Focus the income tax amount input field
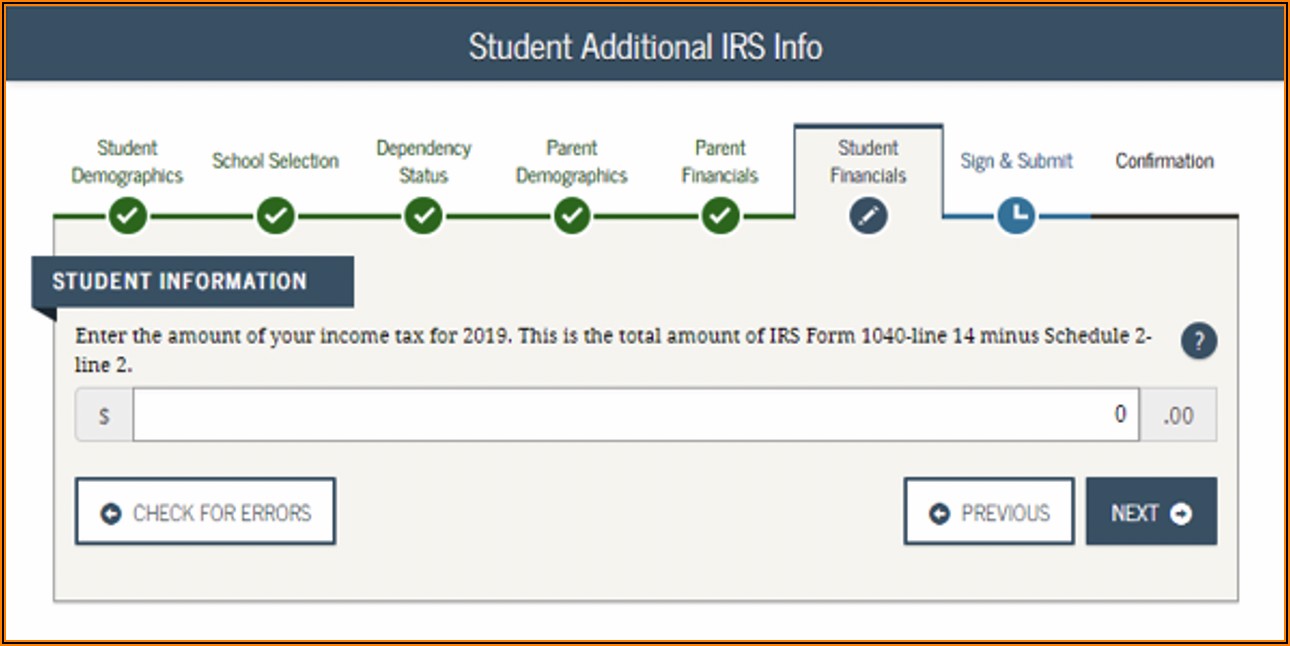This screenshot has width=1290, height=646. click(x=635, y=415)
